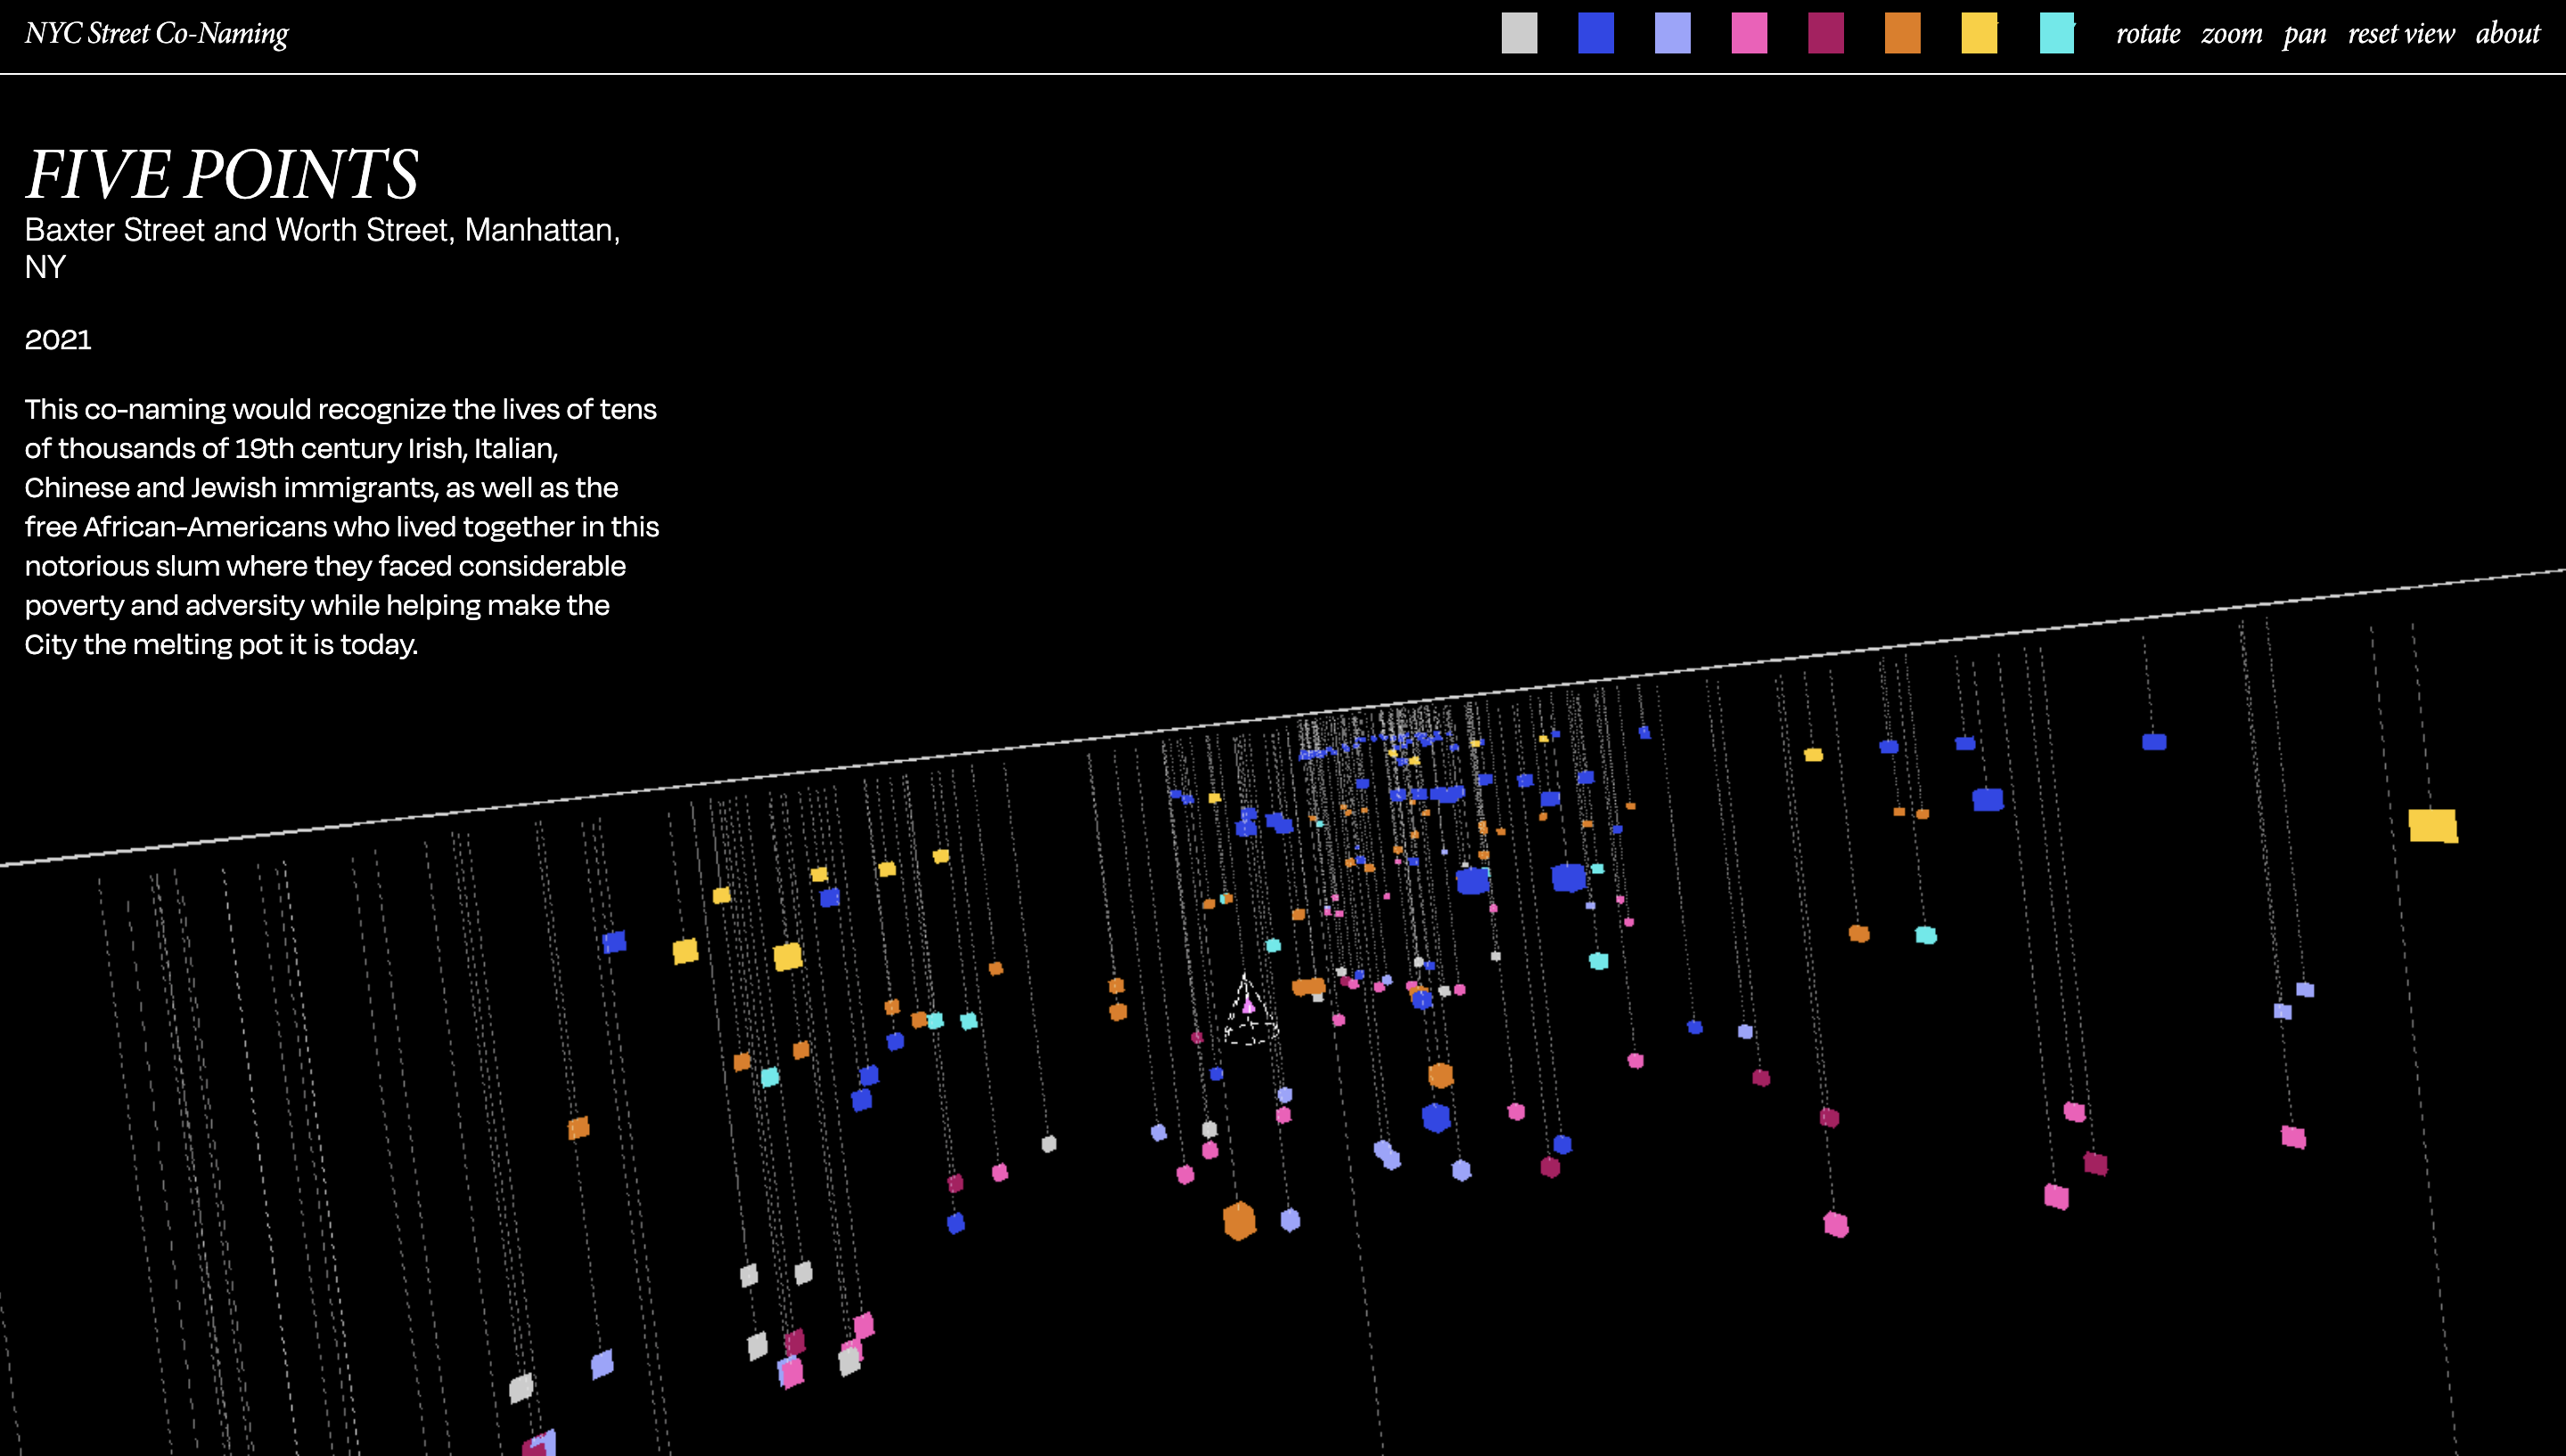The height and width of the screenshot is (1456, 2566).
Task: Click the reset view link
Action: (2400, 34)
